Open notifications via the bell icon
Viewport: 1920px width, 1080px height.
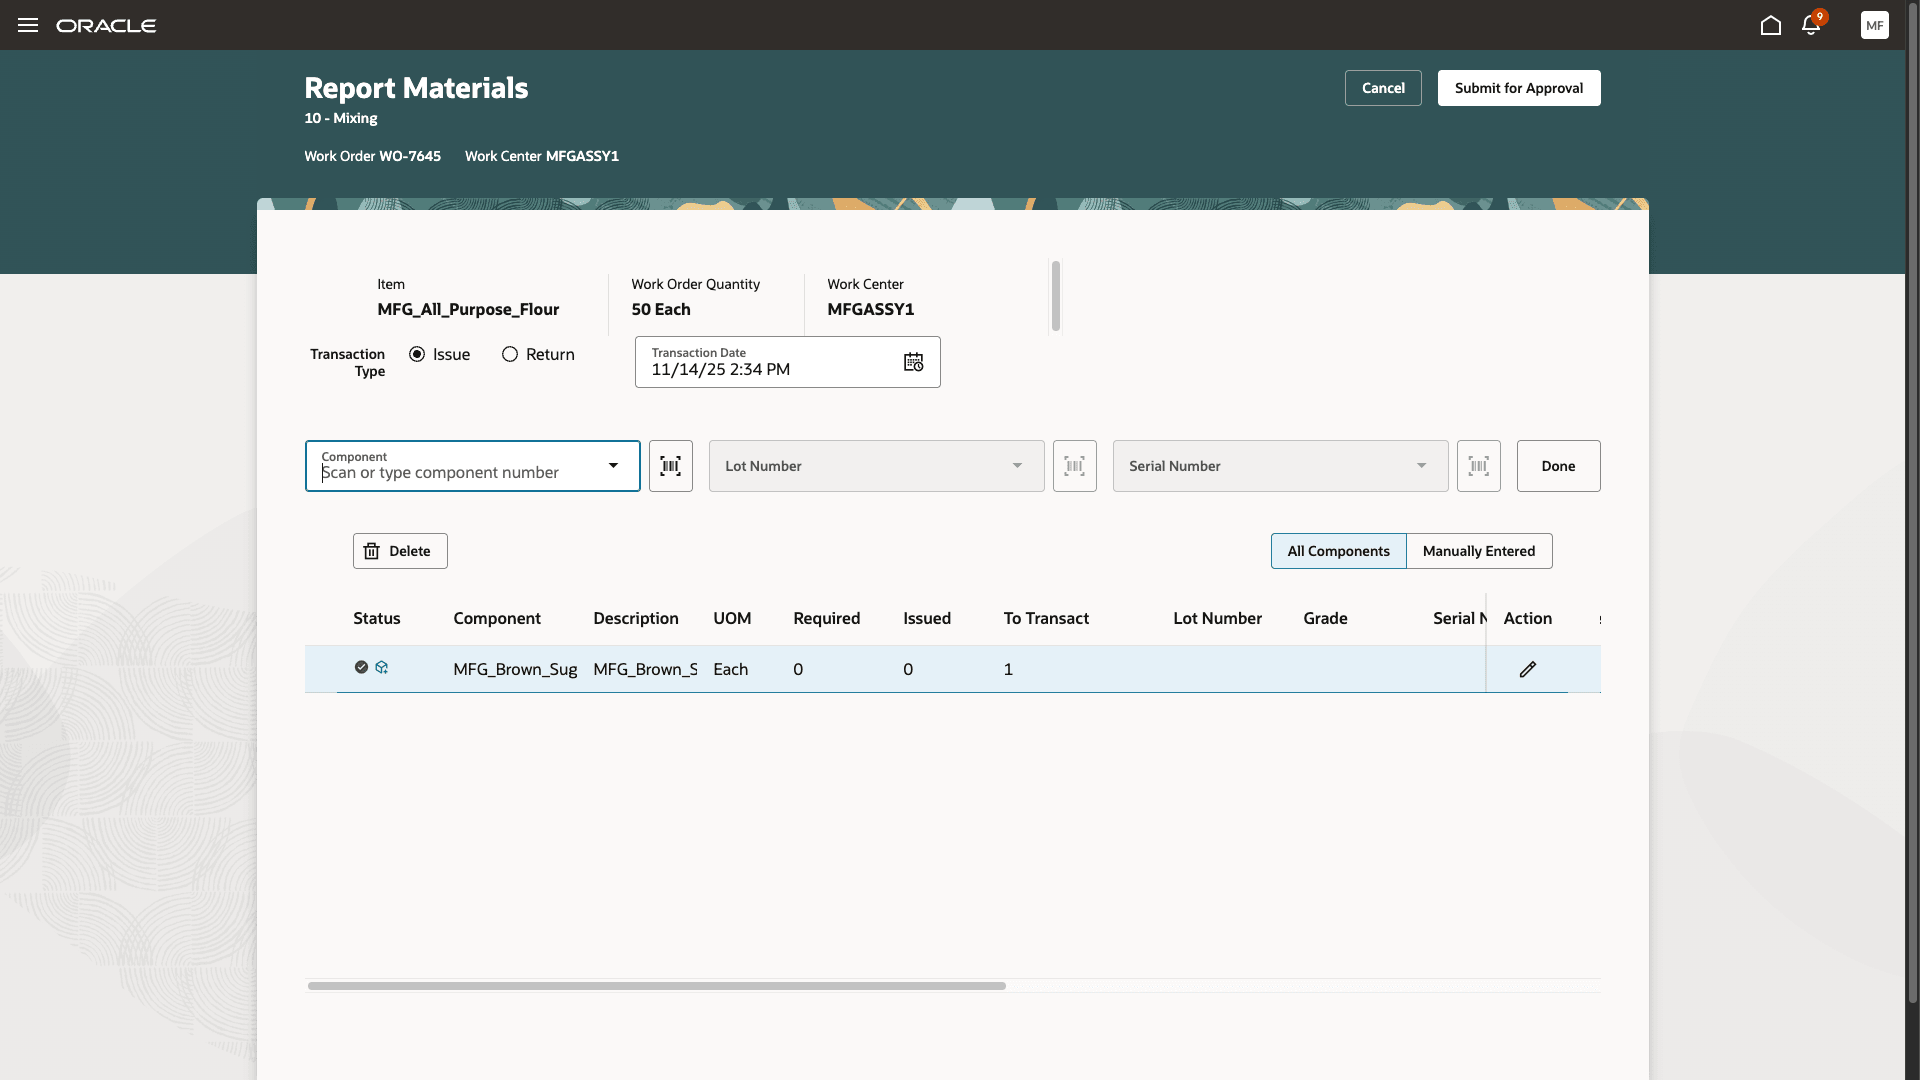click(1812, 25)
